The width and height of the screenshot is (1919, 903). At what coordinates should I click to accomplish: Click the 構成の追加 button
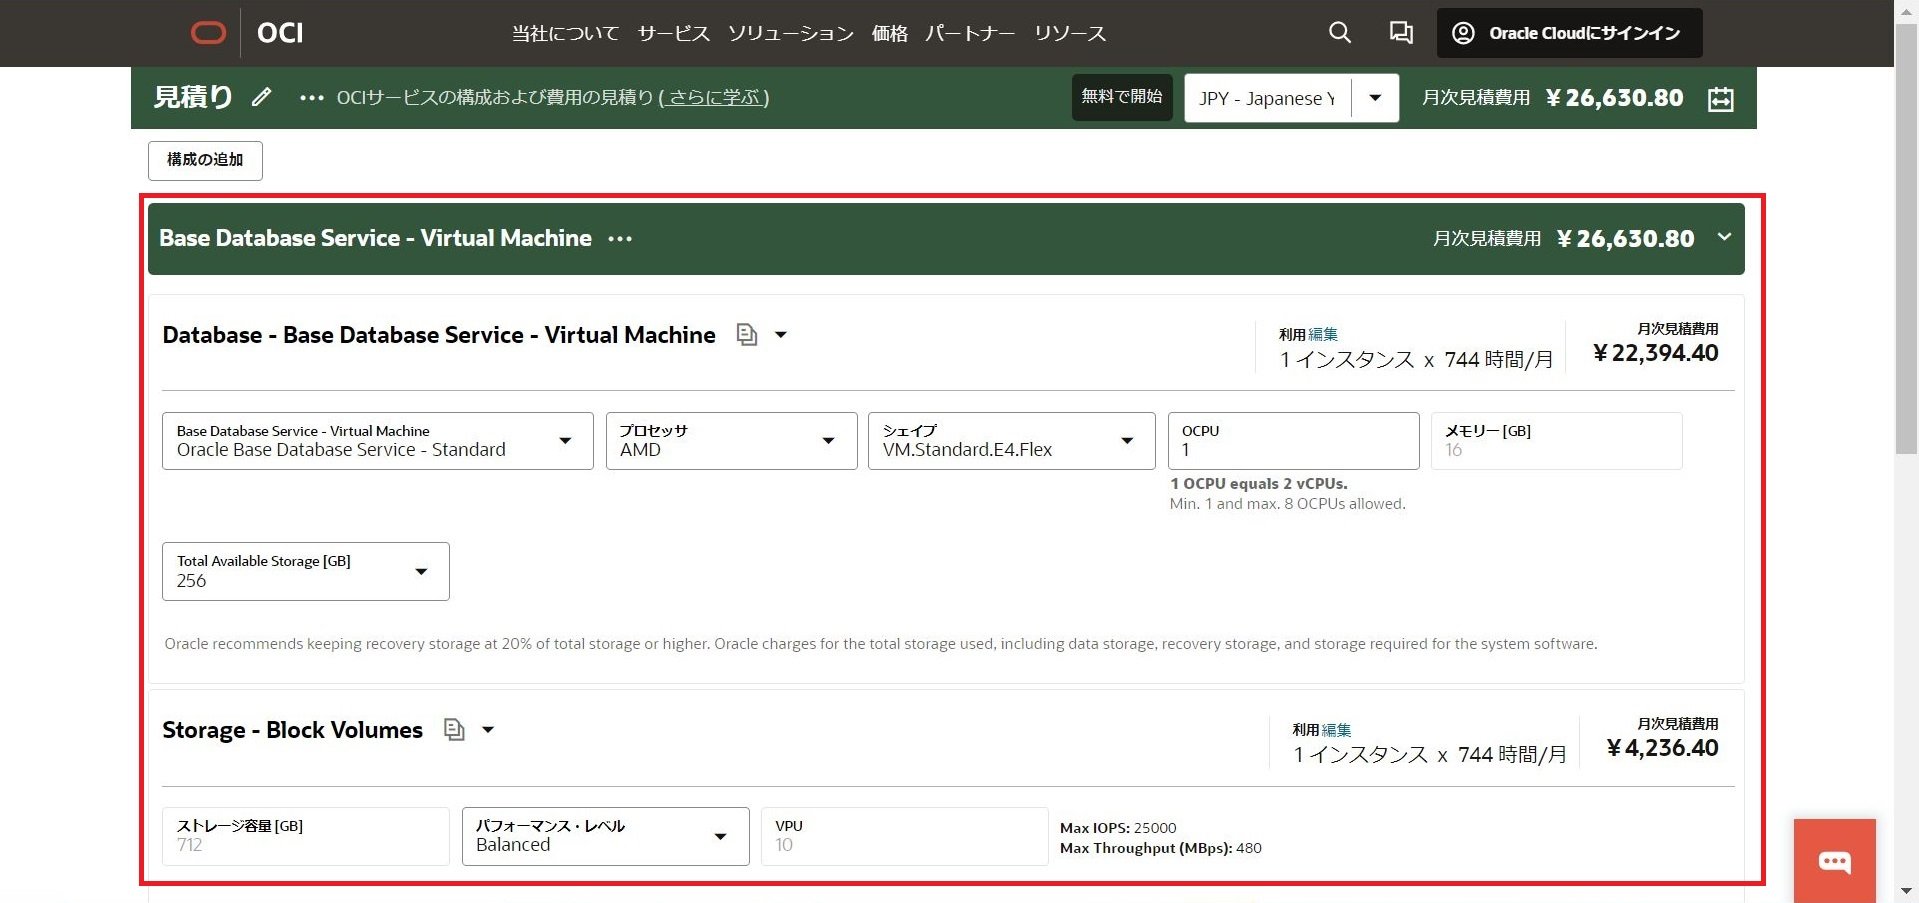point(205,160)
